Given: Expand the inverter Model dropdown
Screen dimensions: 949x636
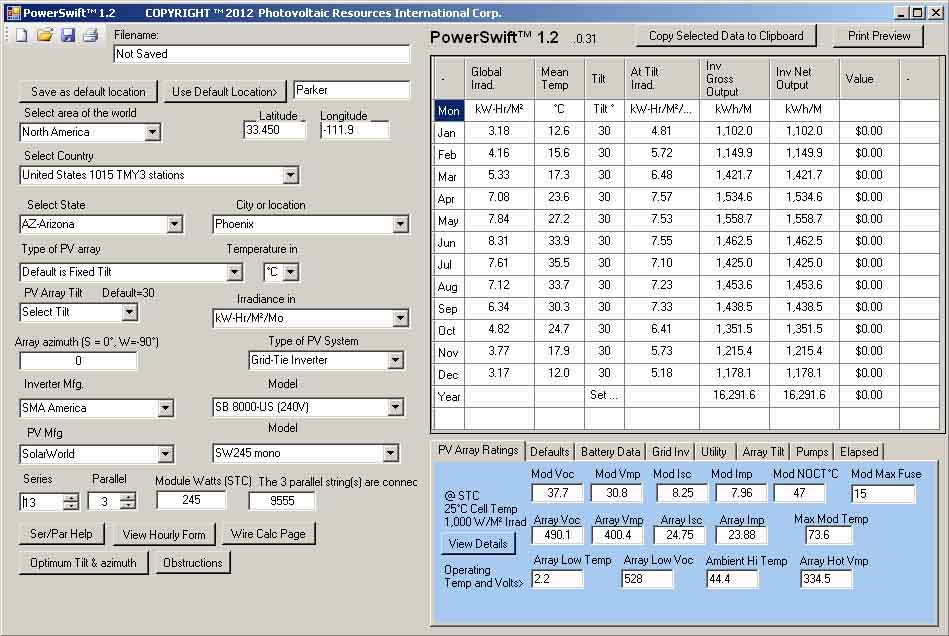Looking at the screenshot, I should click(395, 407).
